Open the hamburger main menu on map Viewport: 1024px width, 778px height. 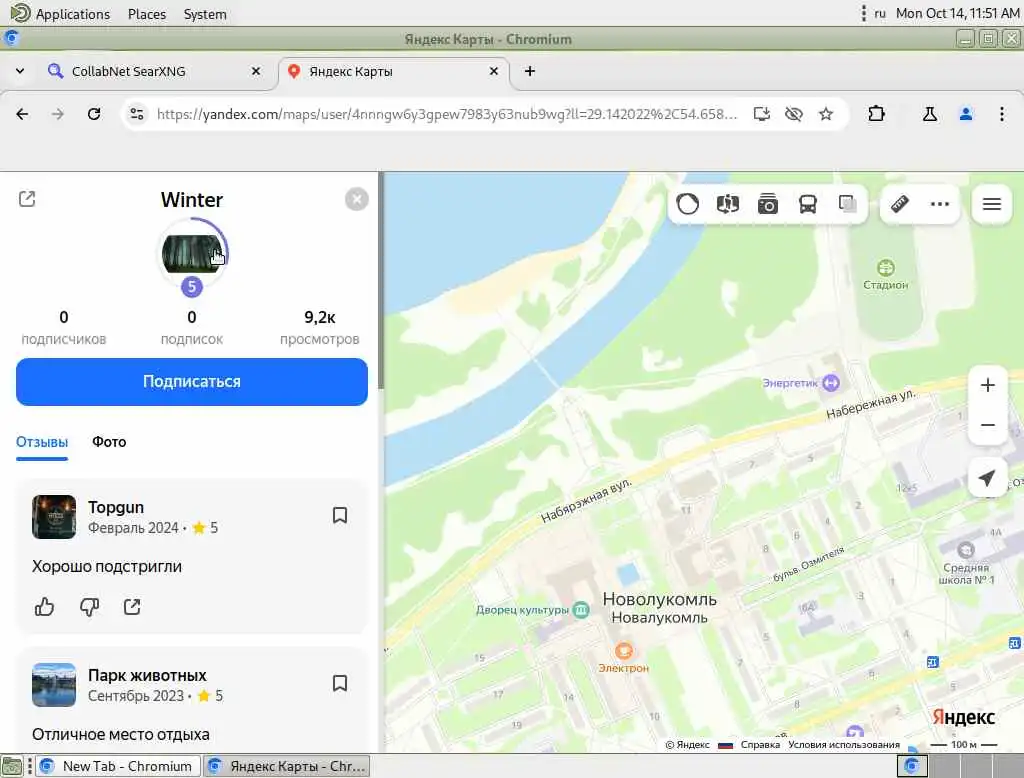(991, 204)
